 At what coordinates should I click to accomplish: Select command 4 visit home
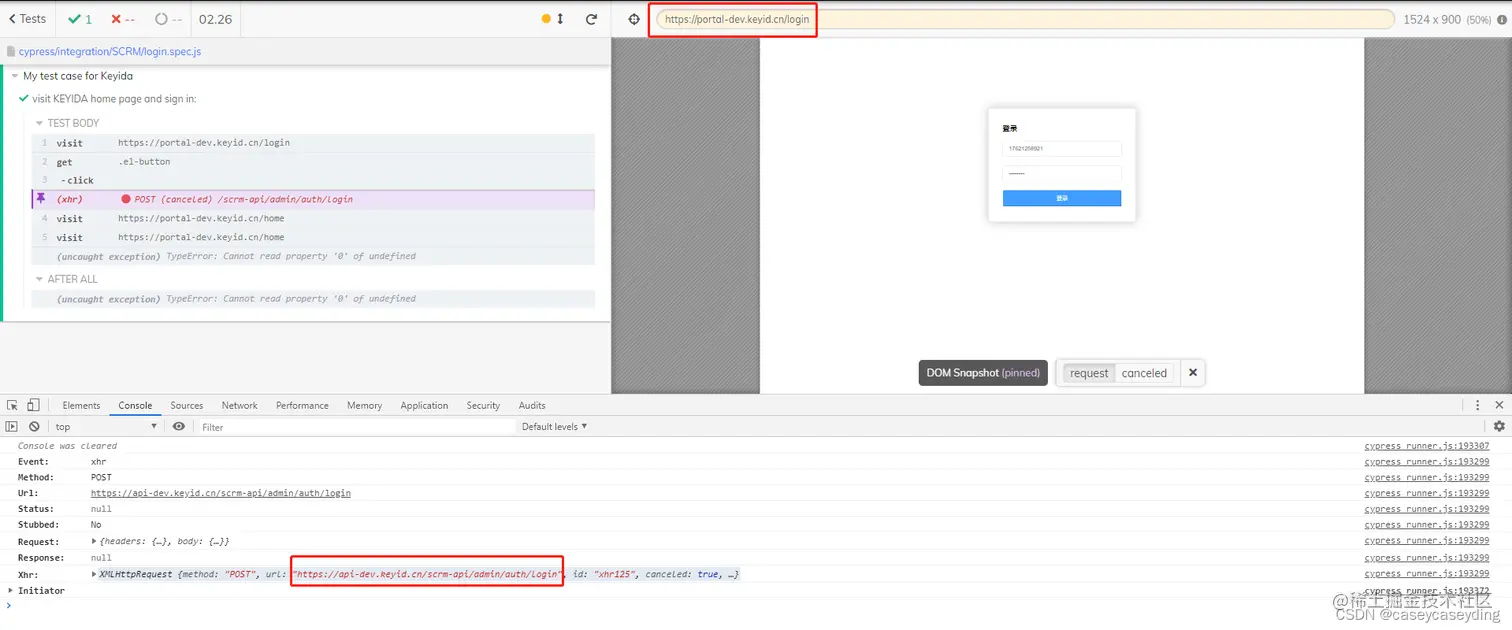coord(313,219)
